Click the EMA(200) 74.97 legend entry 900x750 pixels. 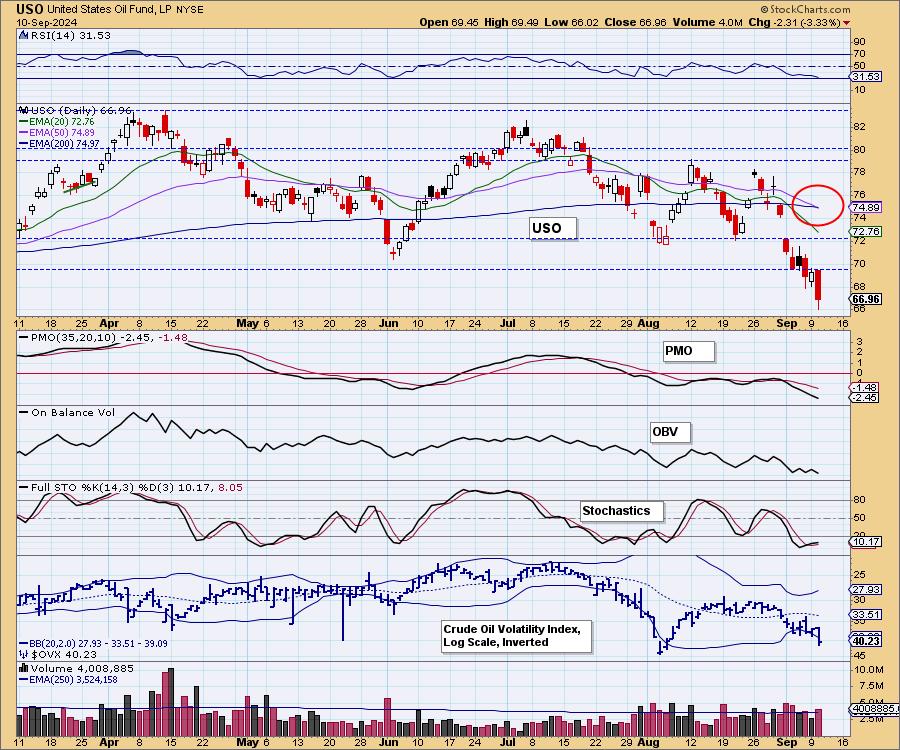(59, 143)
